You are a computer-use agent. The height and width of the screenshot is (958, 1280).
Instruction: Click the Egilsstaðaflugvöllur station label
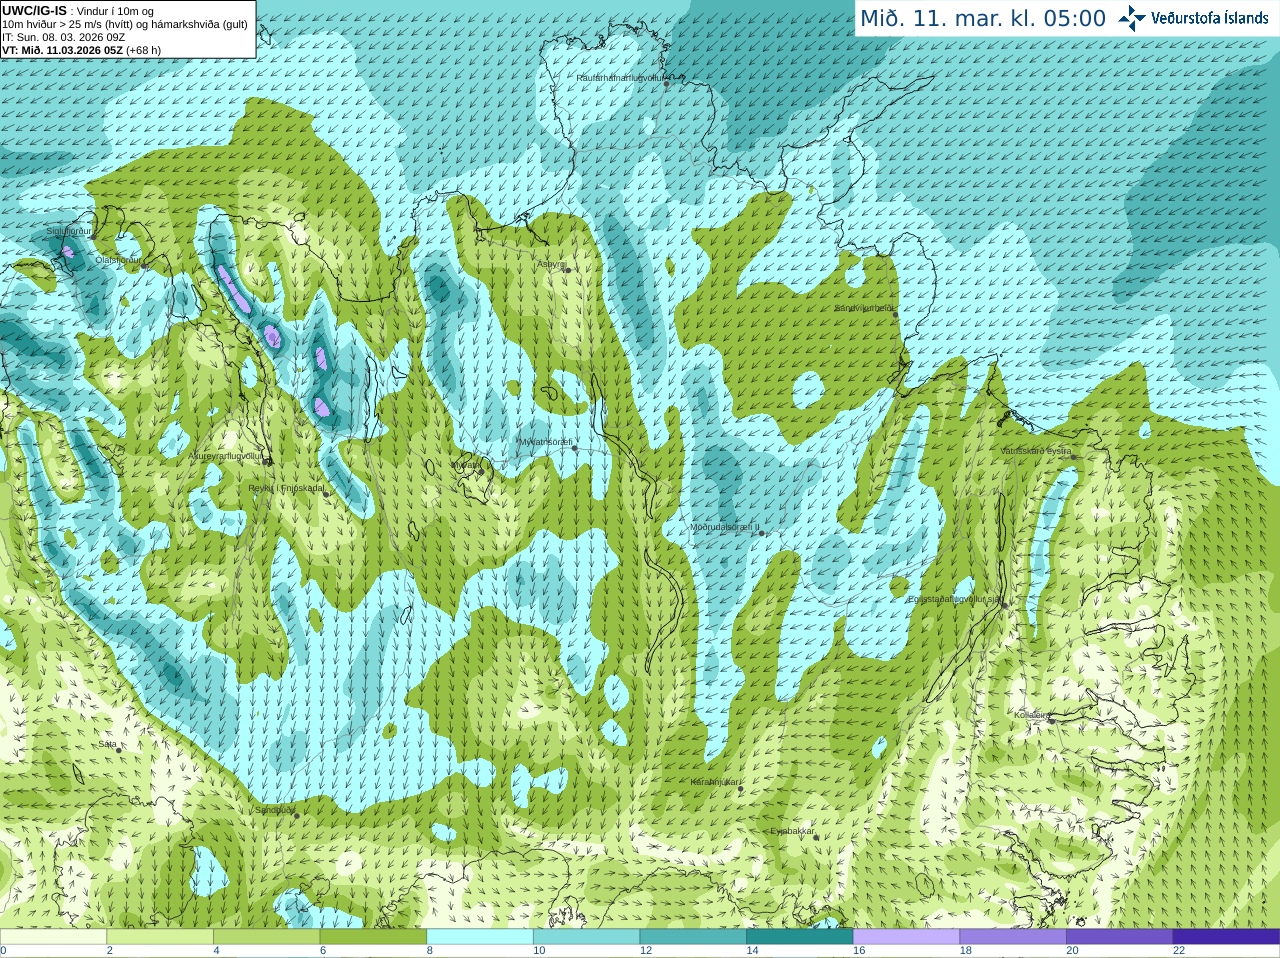tap(954, 599)
